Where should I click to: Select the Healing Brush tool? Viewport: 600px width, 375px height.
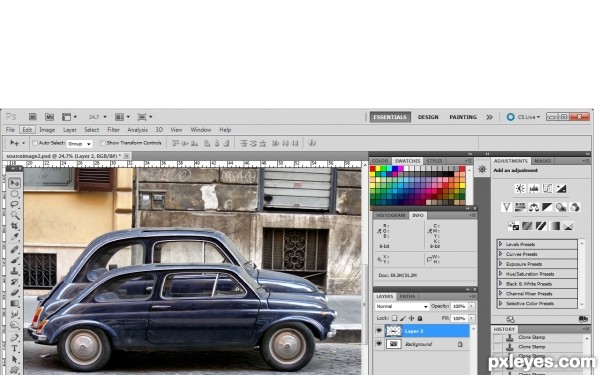coord(15,249)
